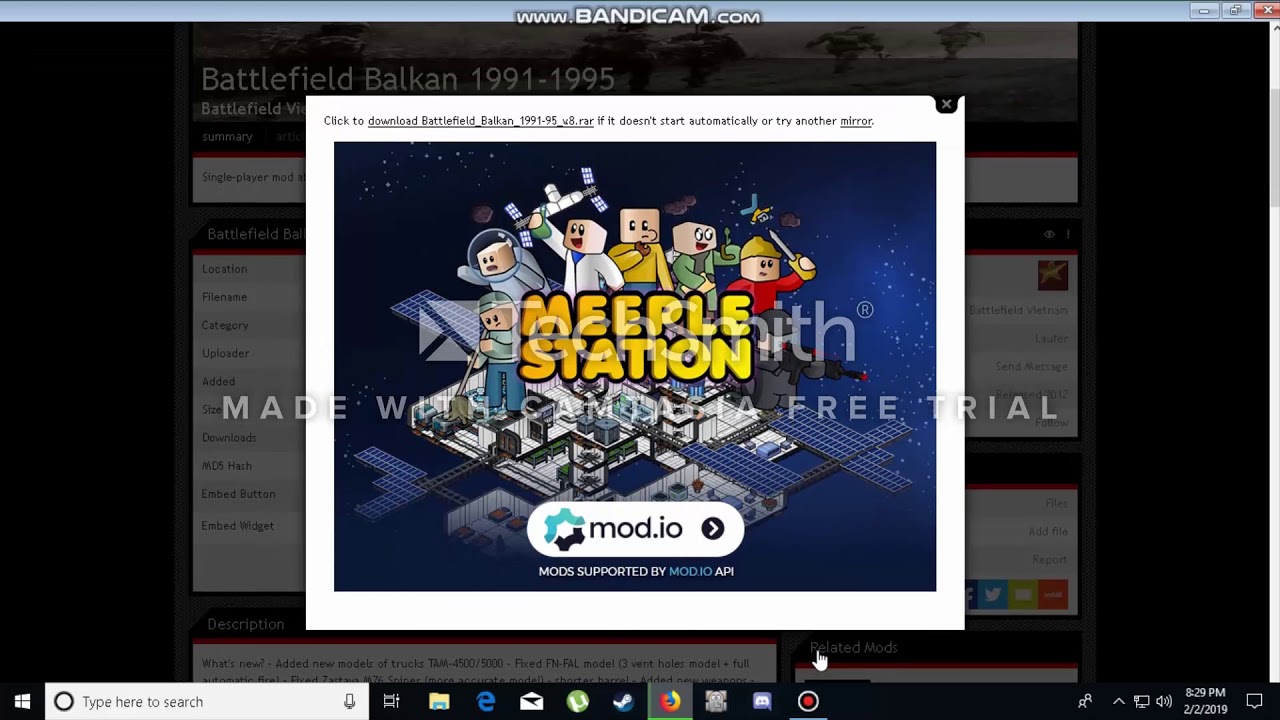Click the Twitter share icon

992,594
